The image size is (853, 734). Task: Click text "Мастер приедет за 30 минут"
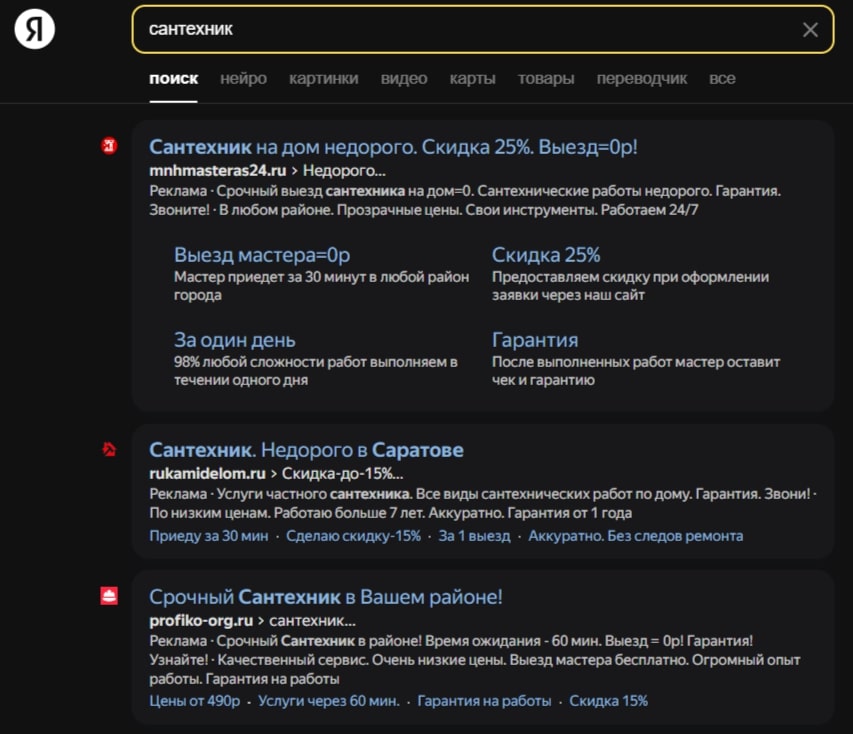[270, 277]
